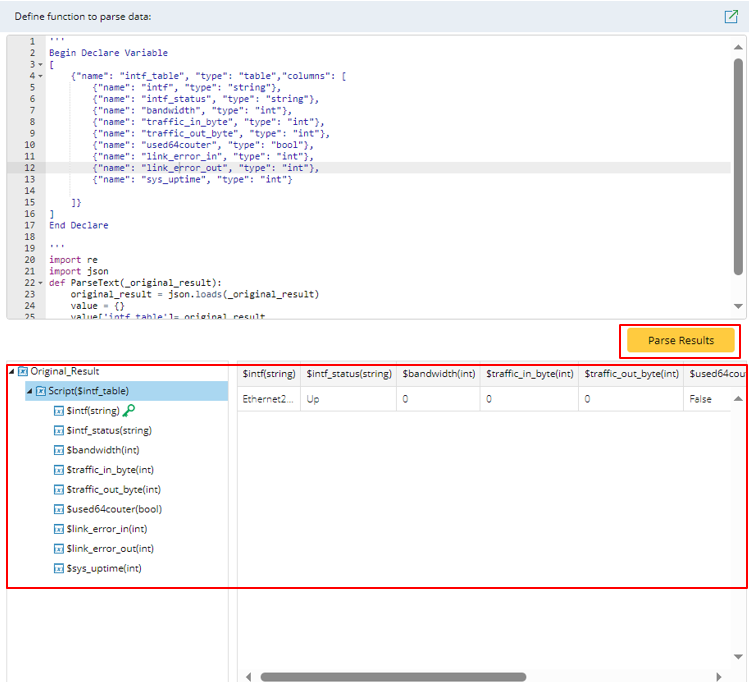
Task: Click the Ethernet2 cell in results table
Action: [268, 398]
